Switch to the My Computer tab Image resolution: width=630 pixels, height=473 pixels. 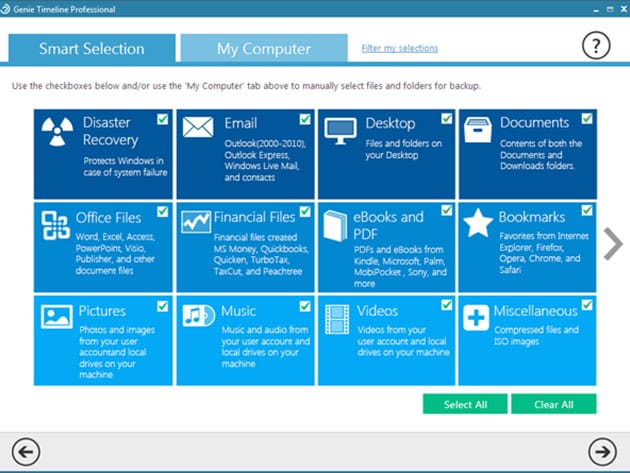pyautogui.click(x=263, y=48)
